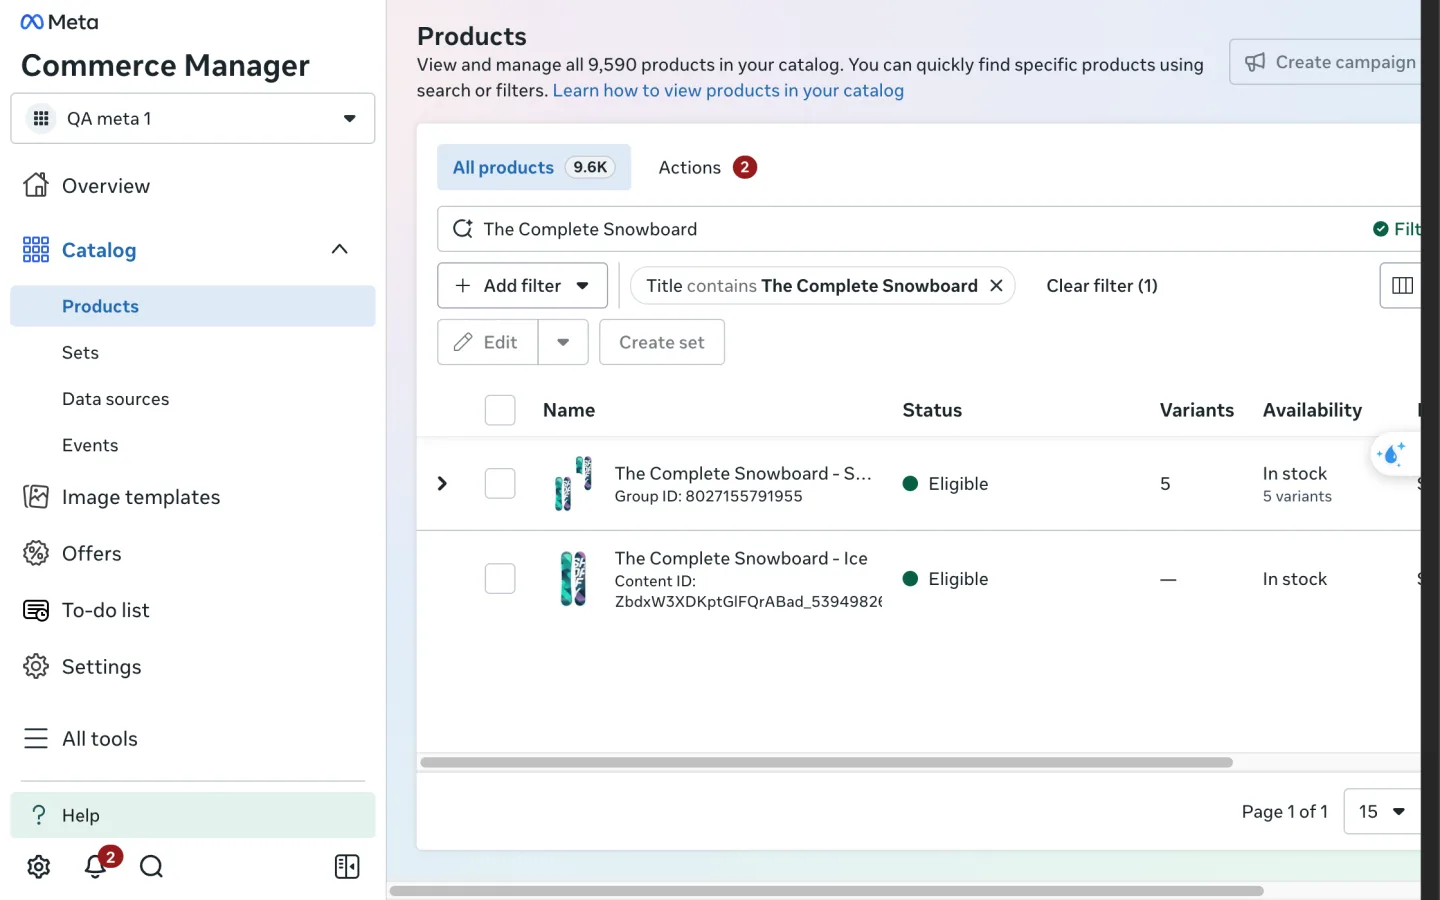Click Learn how to view products link
Screen dimensions: 1440x900
point(728,90)
